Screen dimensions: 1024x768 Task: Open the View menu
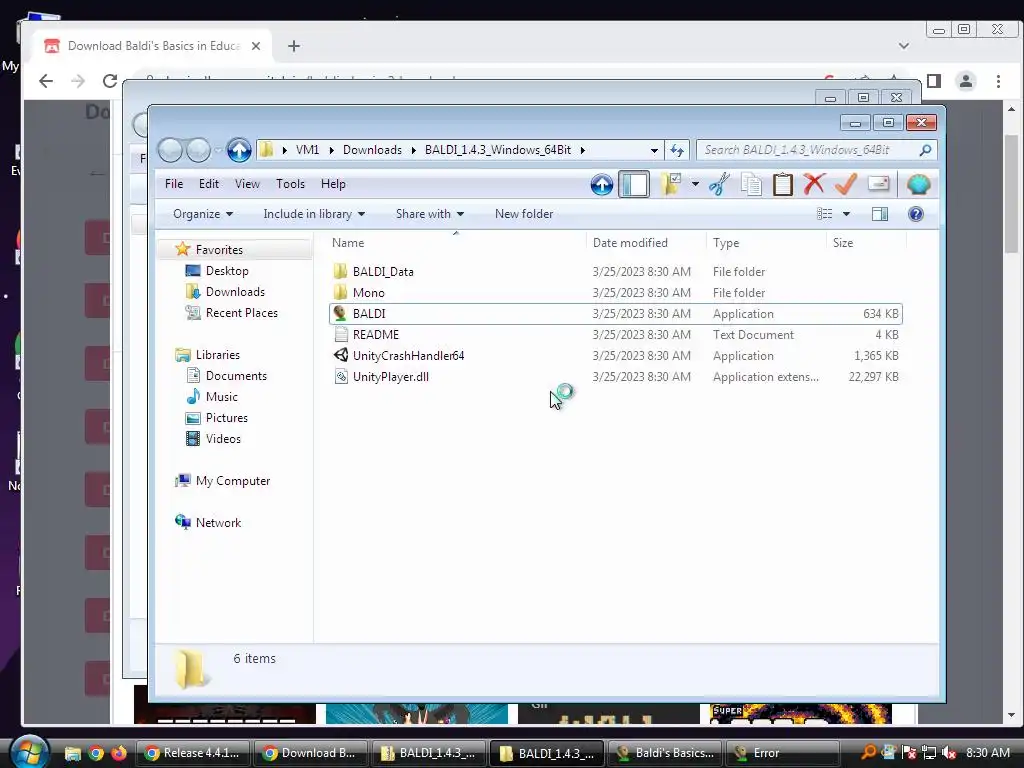point(248,184)
